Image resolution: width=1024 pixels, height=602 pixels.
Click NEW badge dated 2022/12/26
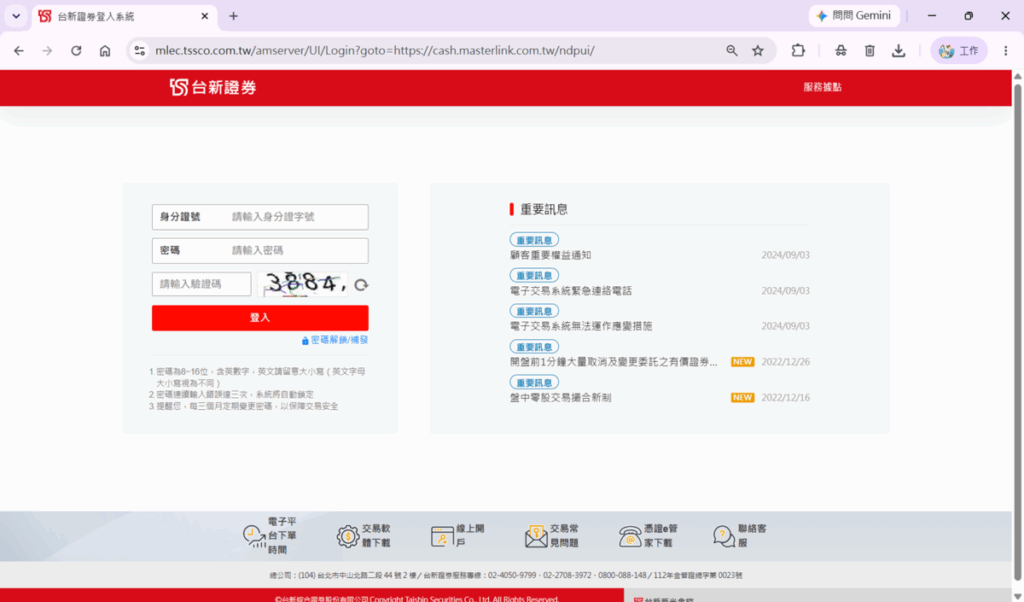(x=743, y=362)
